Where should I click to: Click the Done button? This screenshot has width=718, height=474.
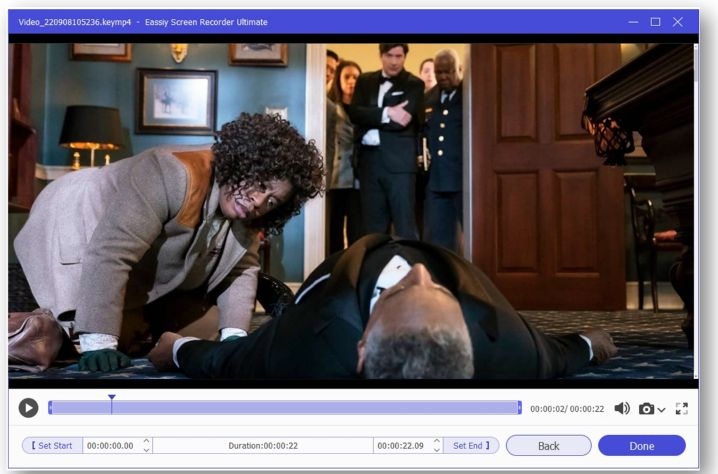[642, 446]
